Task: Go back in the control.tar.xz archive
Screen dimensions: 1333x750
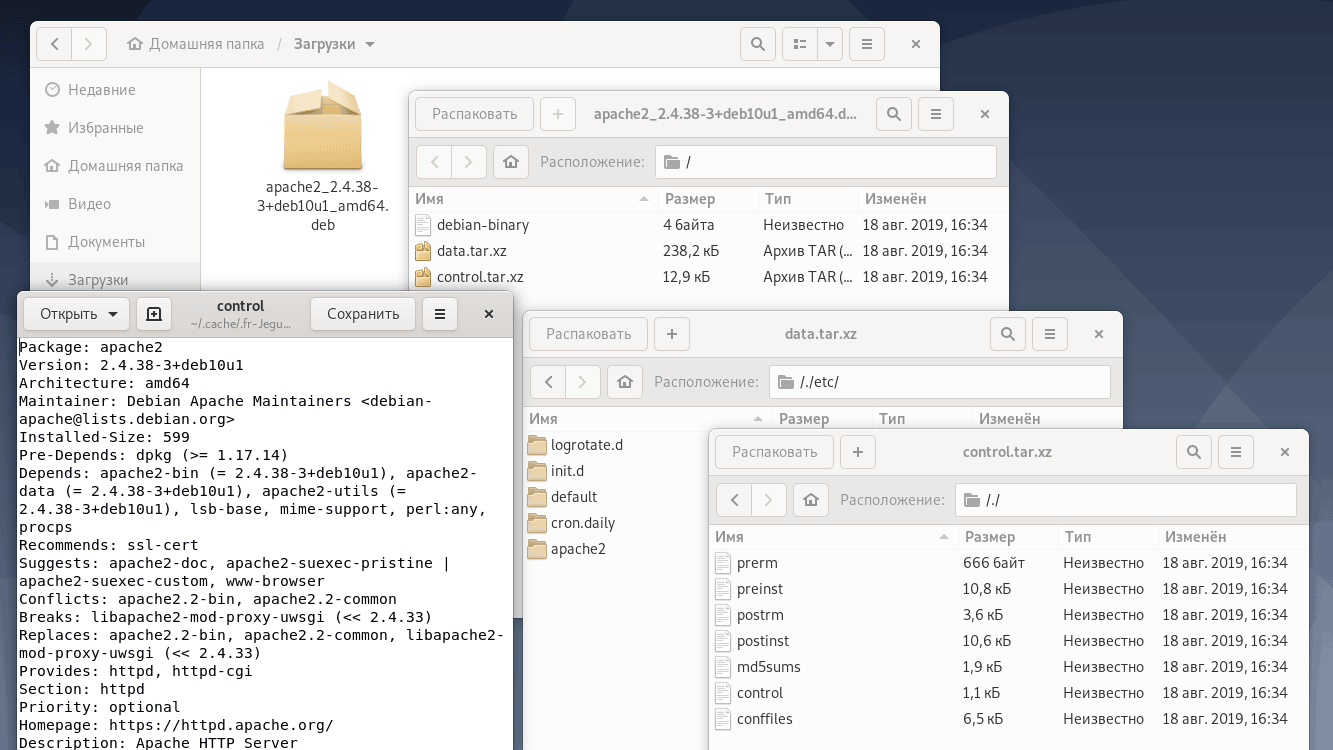Action: pos(735,500)
